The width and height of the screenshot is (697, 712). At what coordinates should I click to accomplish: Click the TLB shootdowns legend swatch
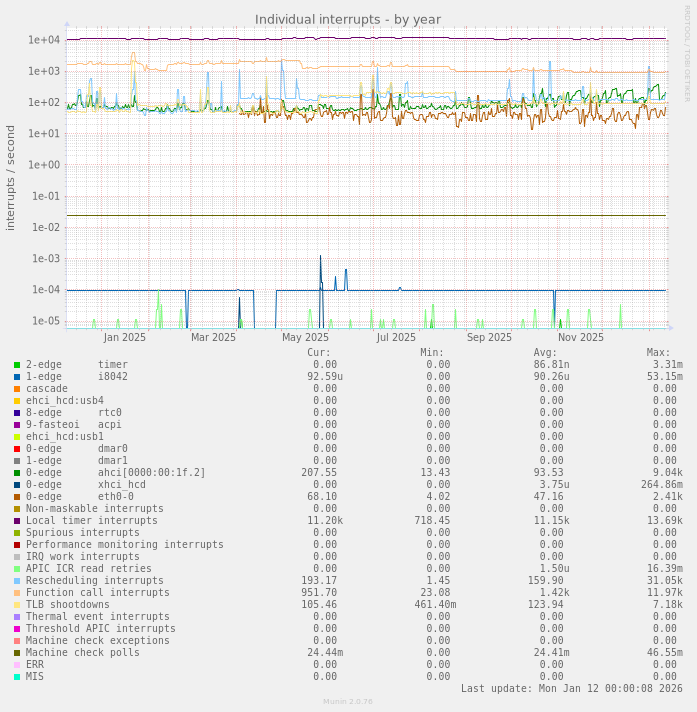(x=17, y=605)
